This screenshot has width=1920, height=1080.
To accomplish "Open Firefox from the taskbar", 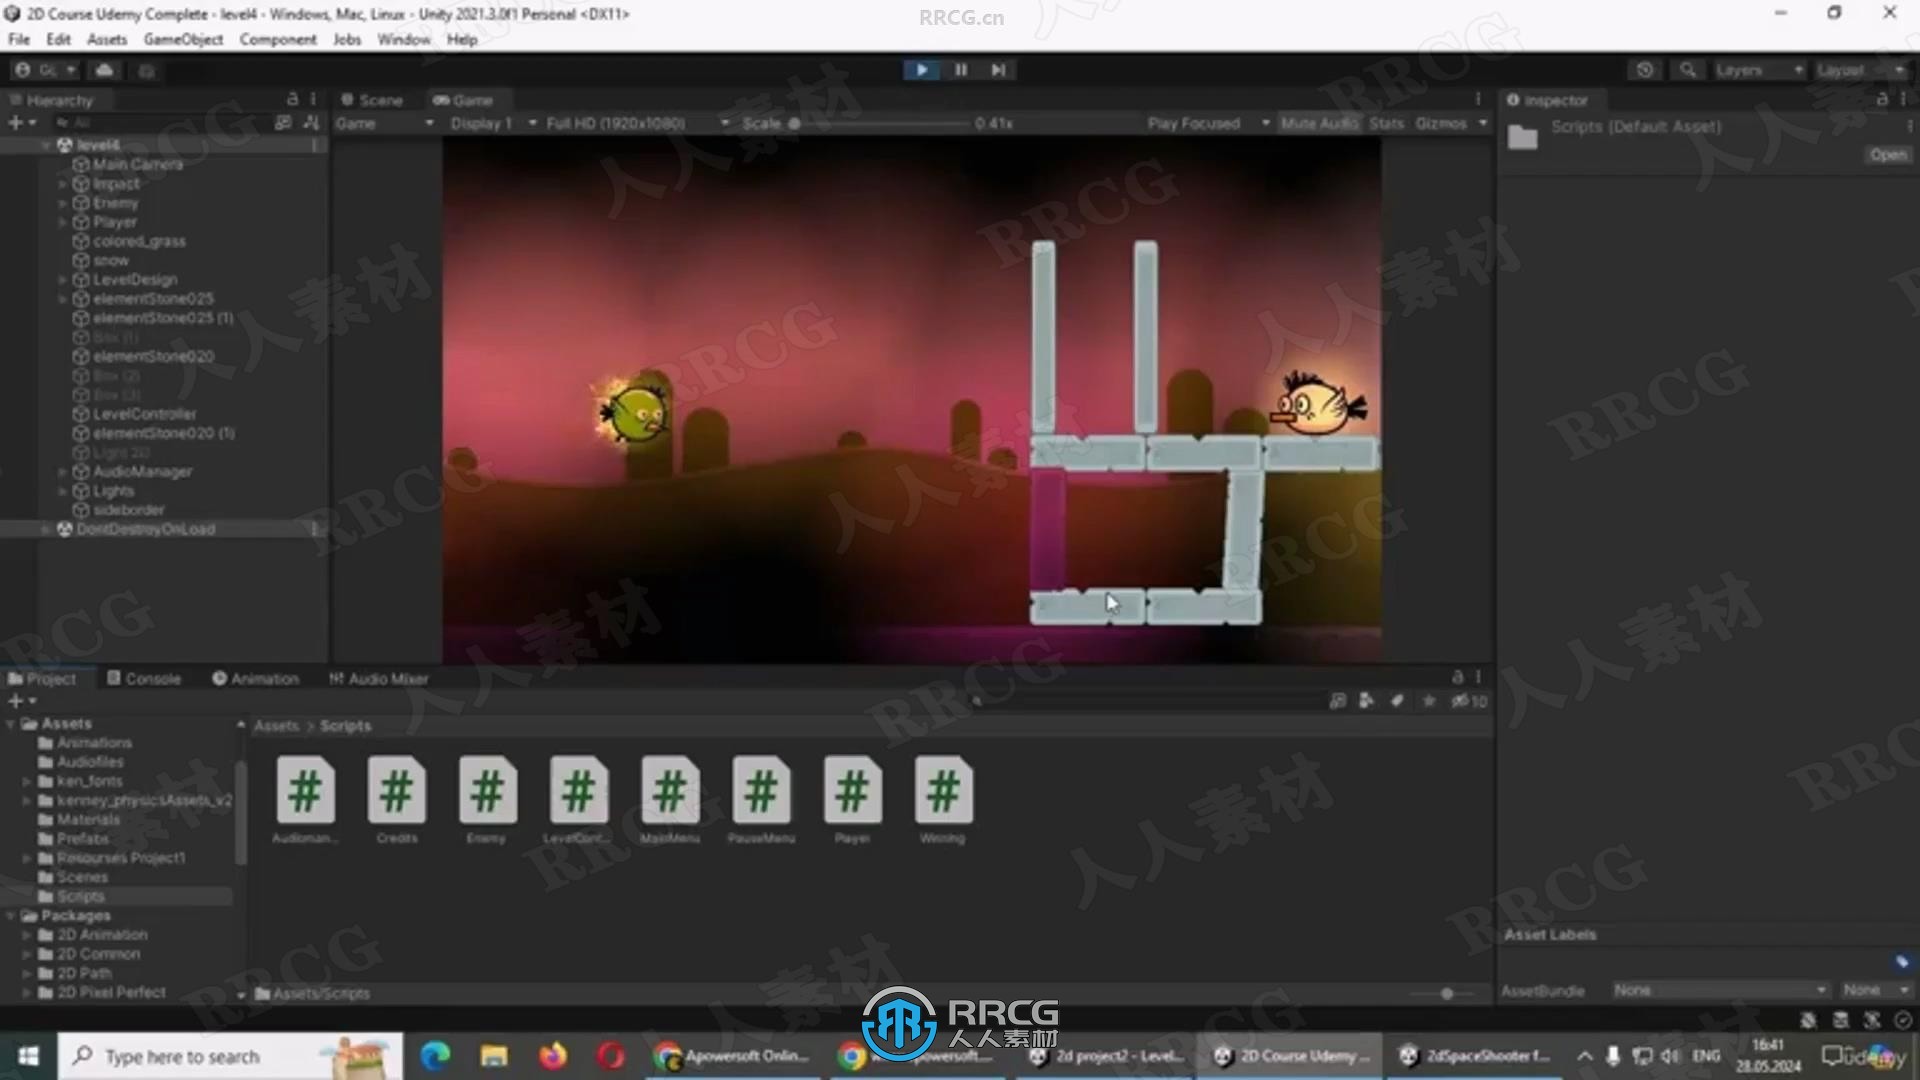I will (552, 1056).
